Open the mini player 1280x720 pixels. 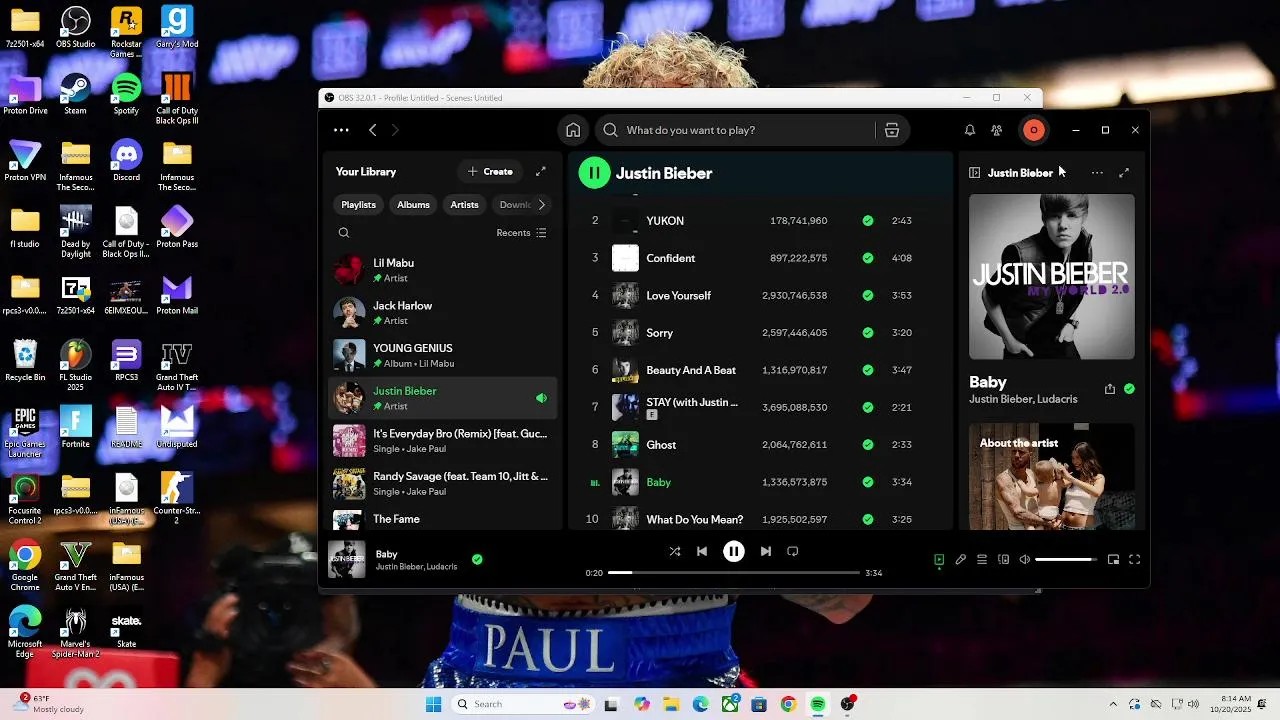(x=1113, y=560)
